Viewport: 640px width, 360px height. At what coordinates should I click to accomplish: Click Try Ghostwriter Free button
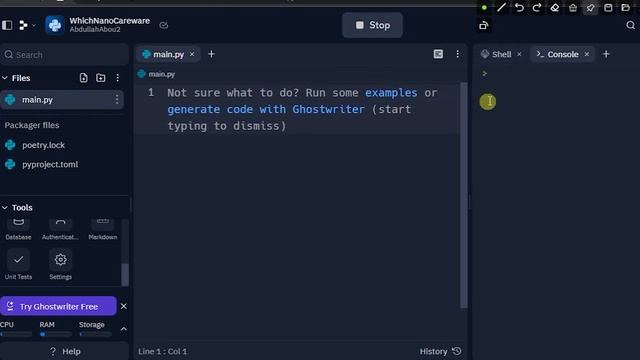coord(58,306)
